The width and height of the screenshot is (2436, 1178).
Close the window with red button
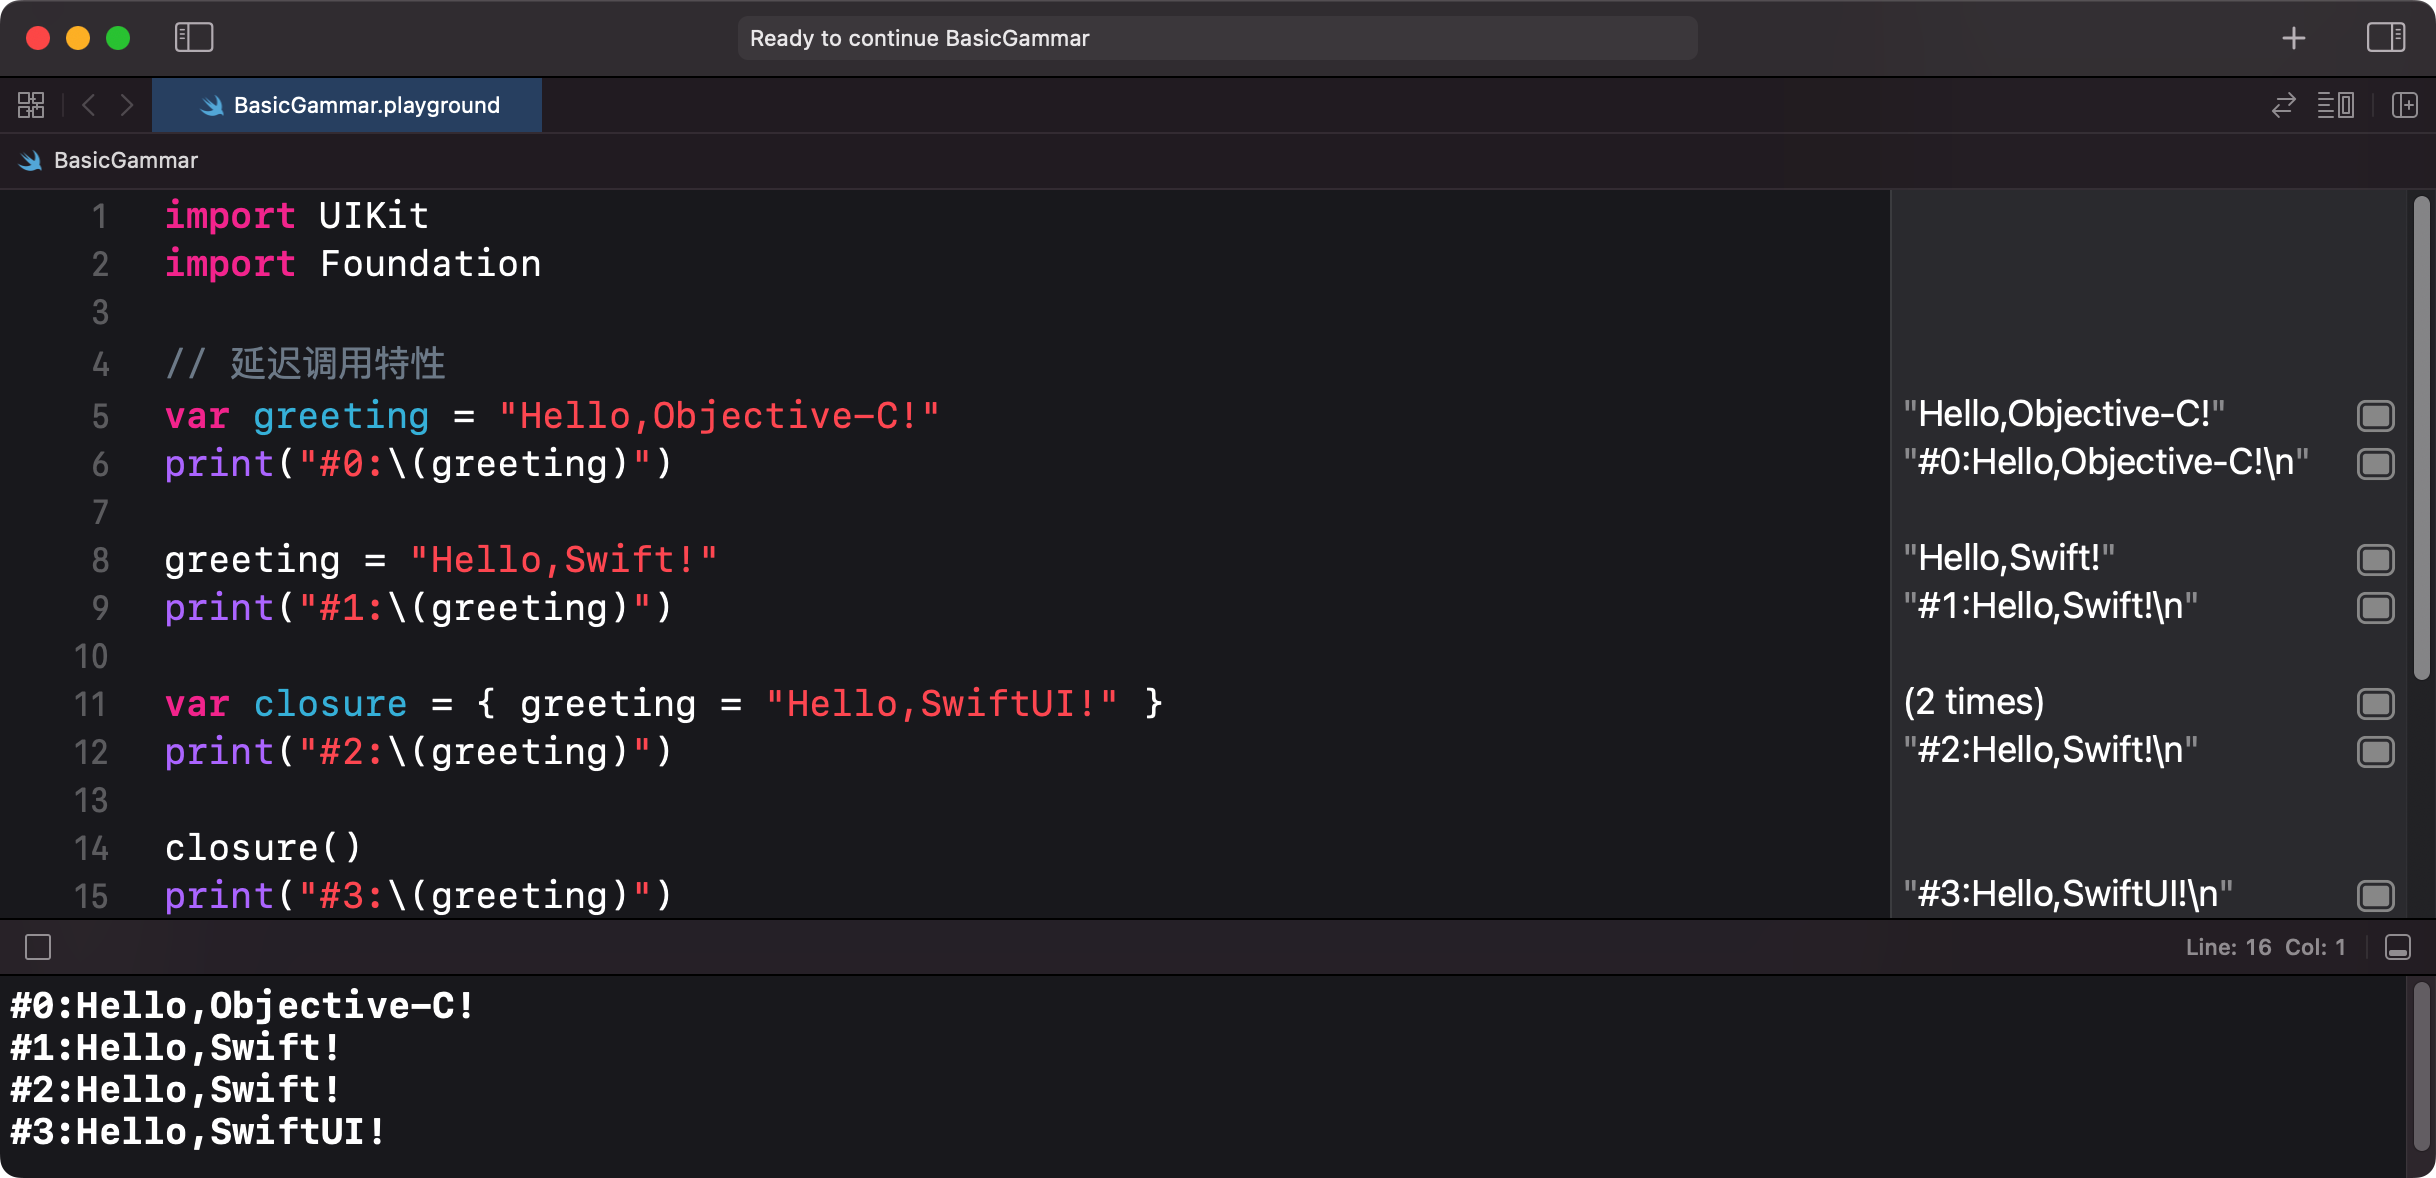coord(38,38)
